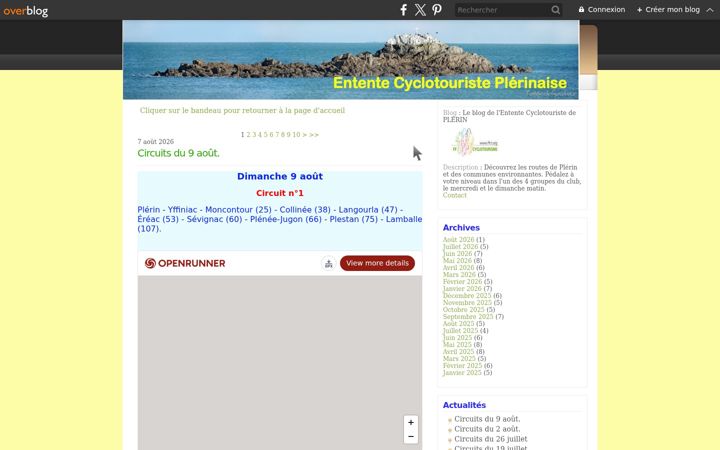Go to pagination page 3

click(254, 135)
